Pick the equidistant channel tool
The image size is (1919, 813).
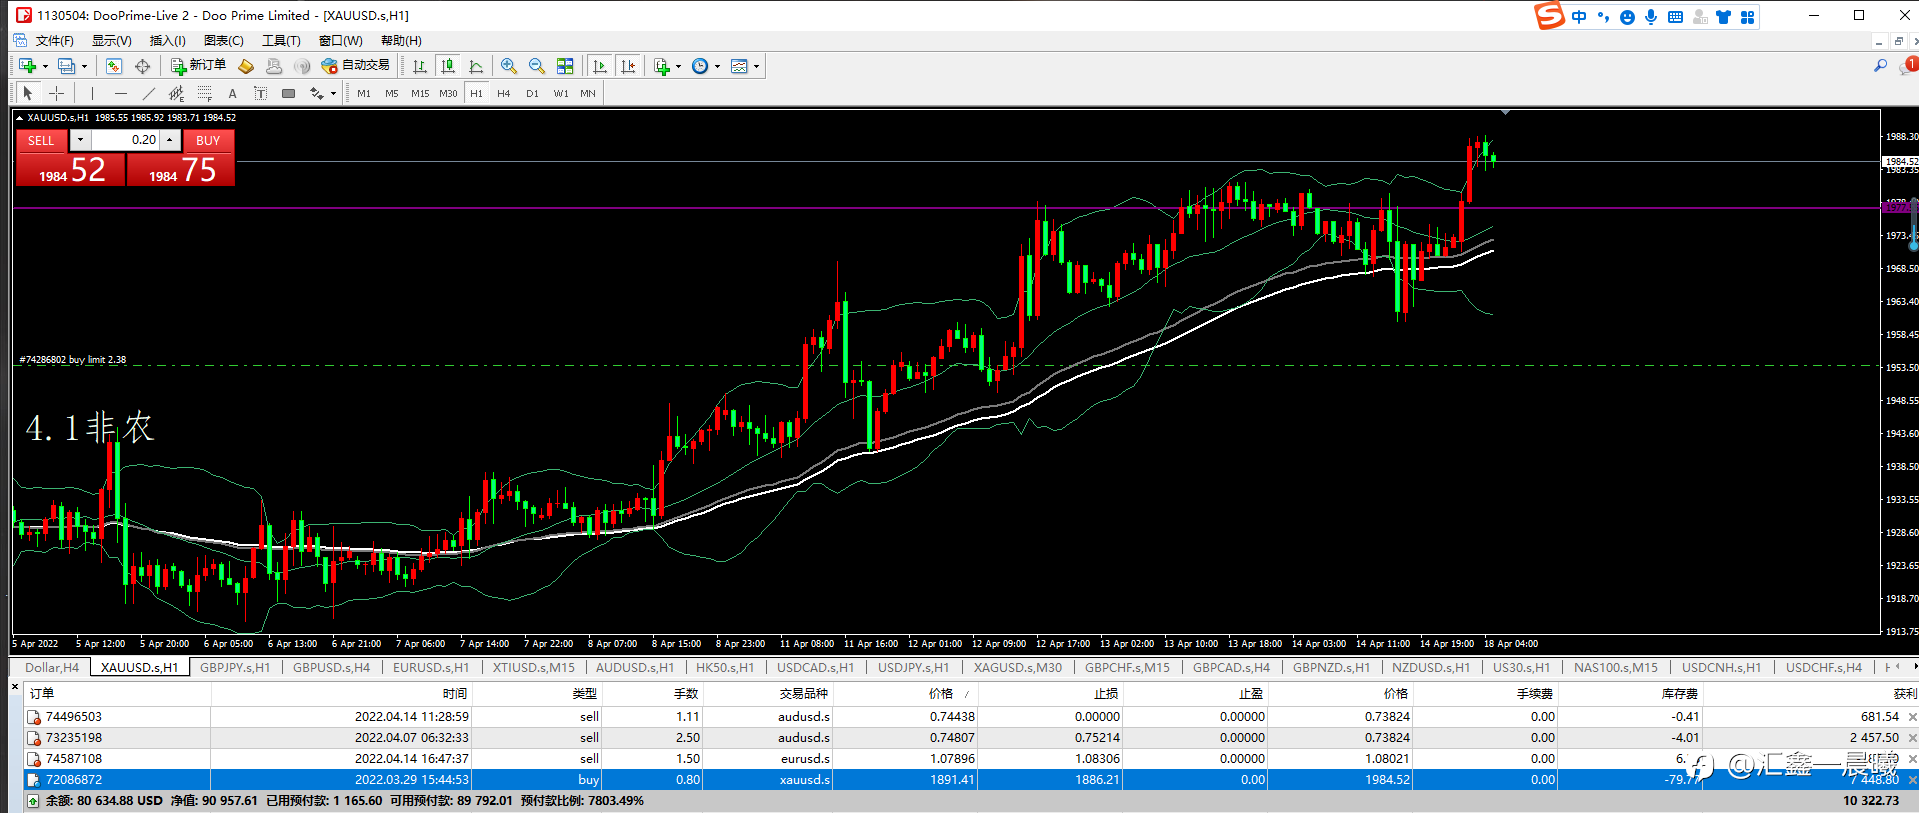coord(177,93)
